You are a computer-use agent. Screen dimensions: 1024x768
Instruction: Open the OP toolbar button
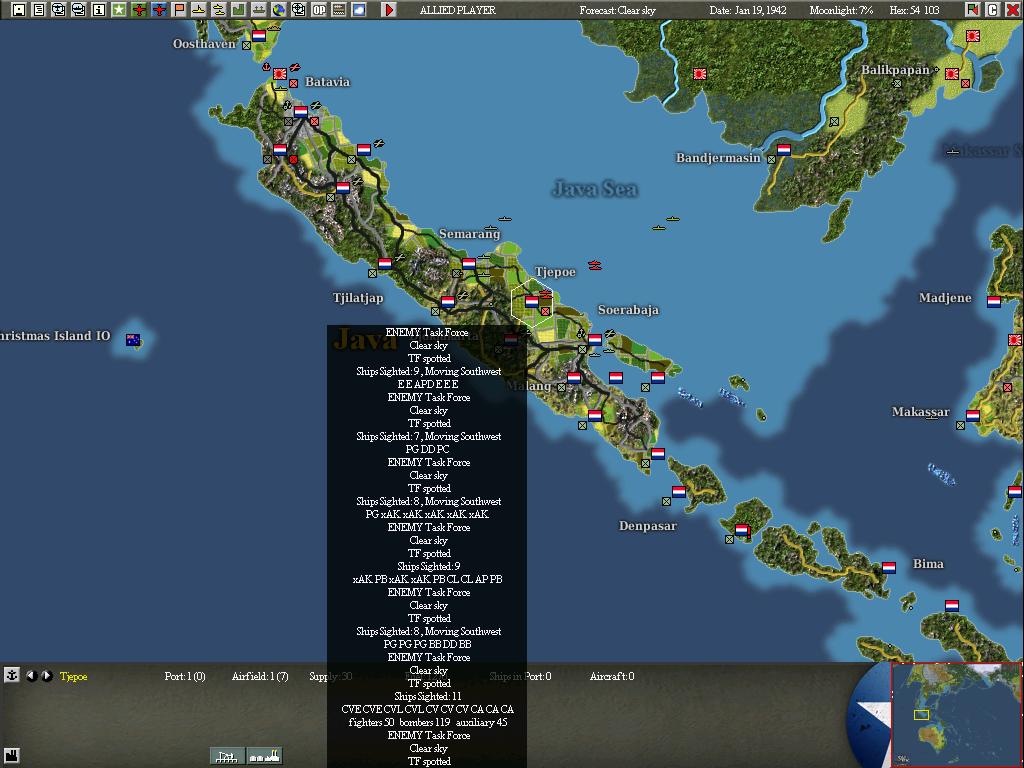(318, 10)
